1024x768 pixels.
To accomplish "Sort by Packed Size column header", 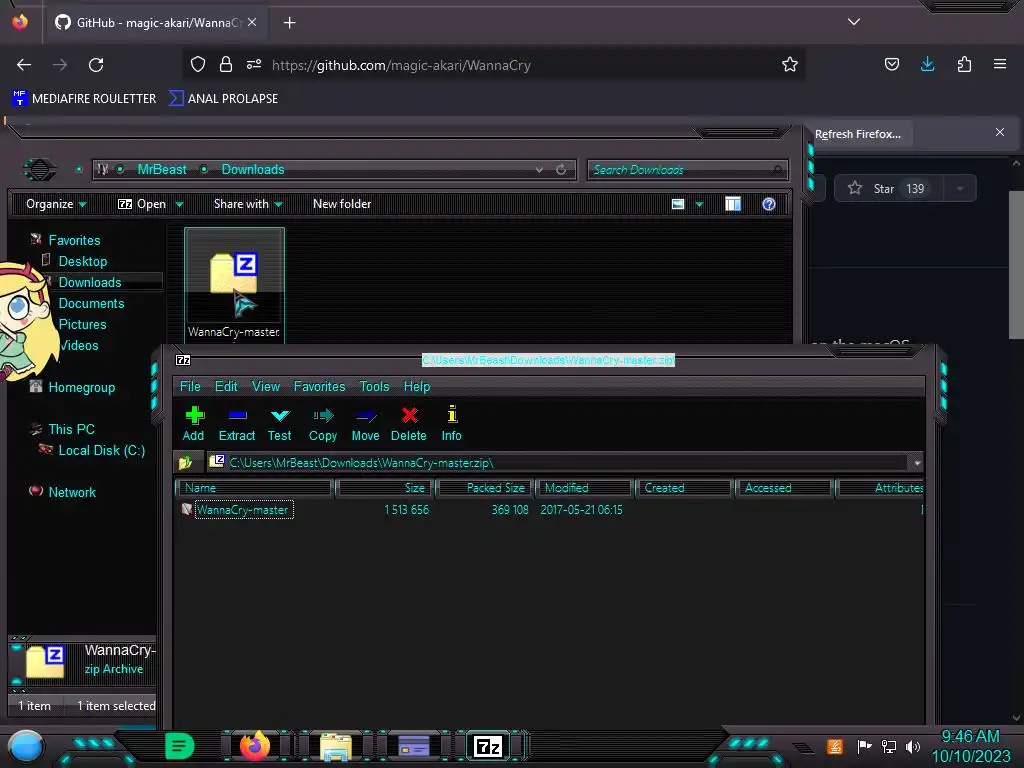I will (485, 488).
